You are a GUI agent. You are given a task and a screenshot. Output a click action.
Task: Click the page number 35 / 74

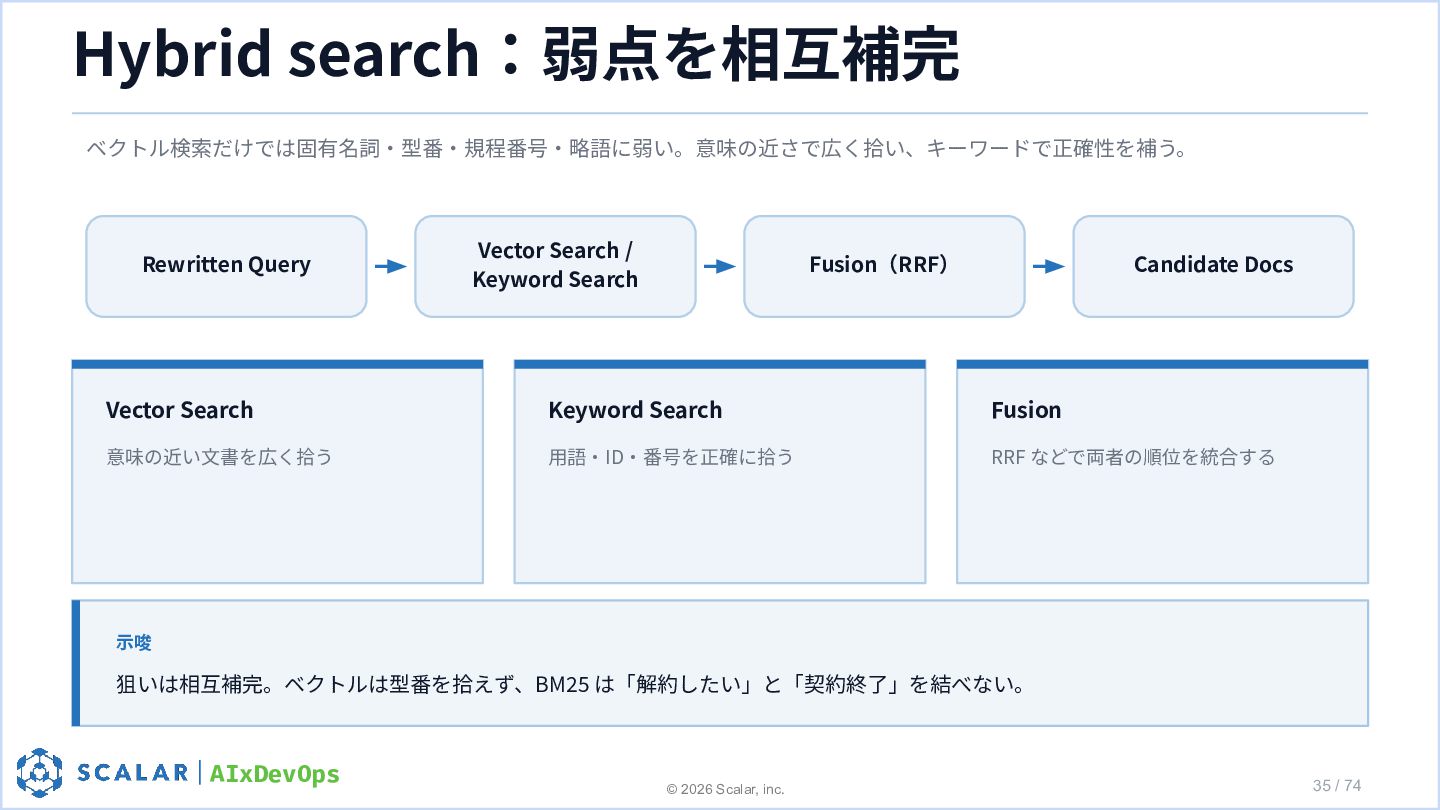click(x=1337, y=785)
